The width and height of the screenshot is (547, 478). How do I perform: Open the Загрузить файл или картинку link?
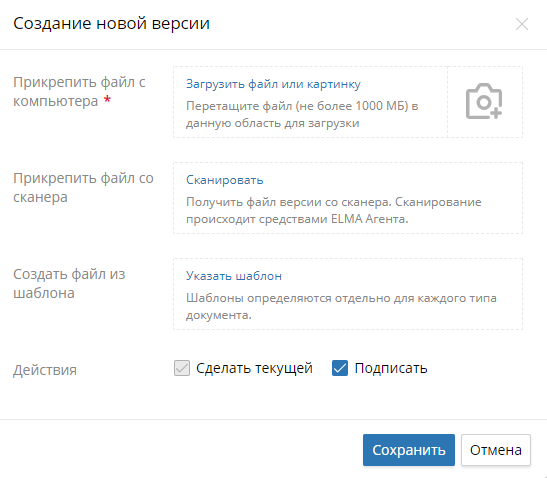pyautogui.click(x=273, y=84)
